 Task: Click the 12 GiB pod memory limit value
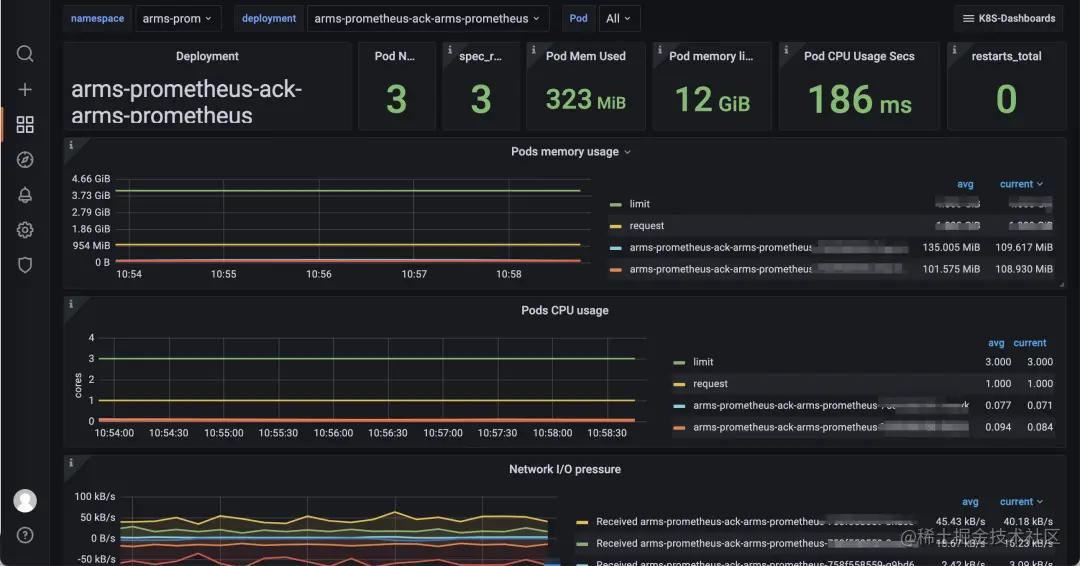pos(712,101)
